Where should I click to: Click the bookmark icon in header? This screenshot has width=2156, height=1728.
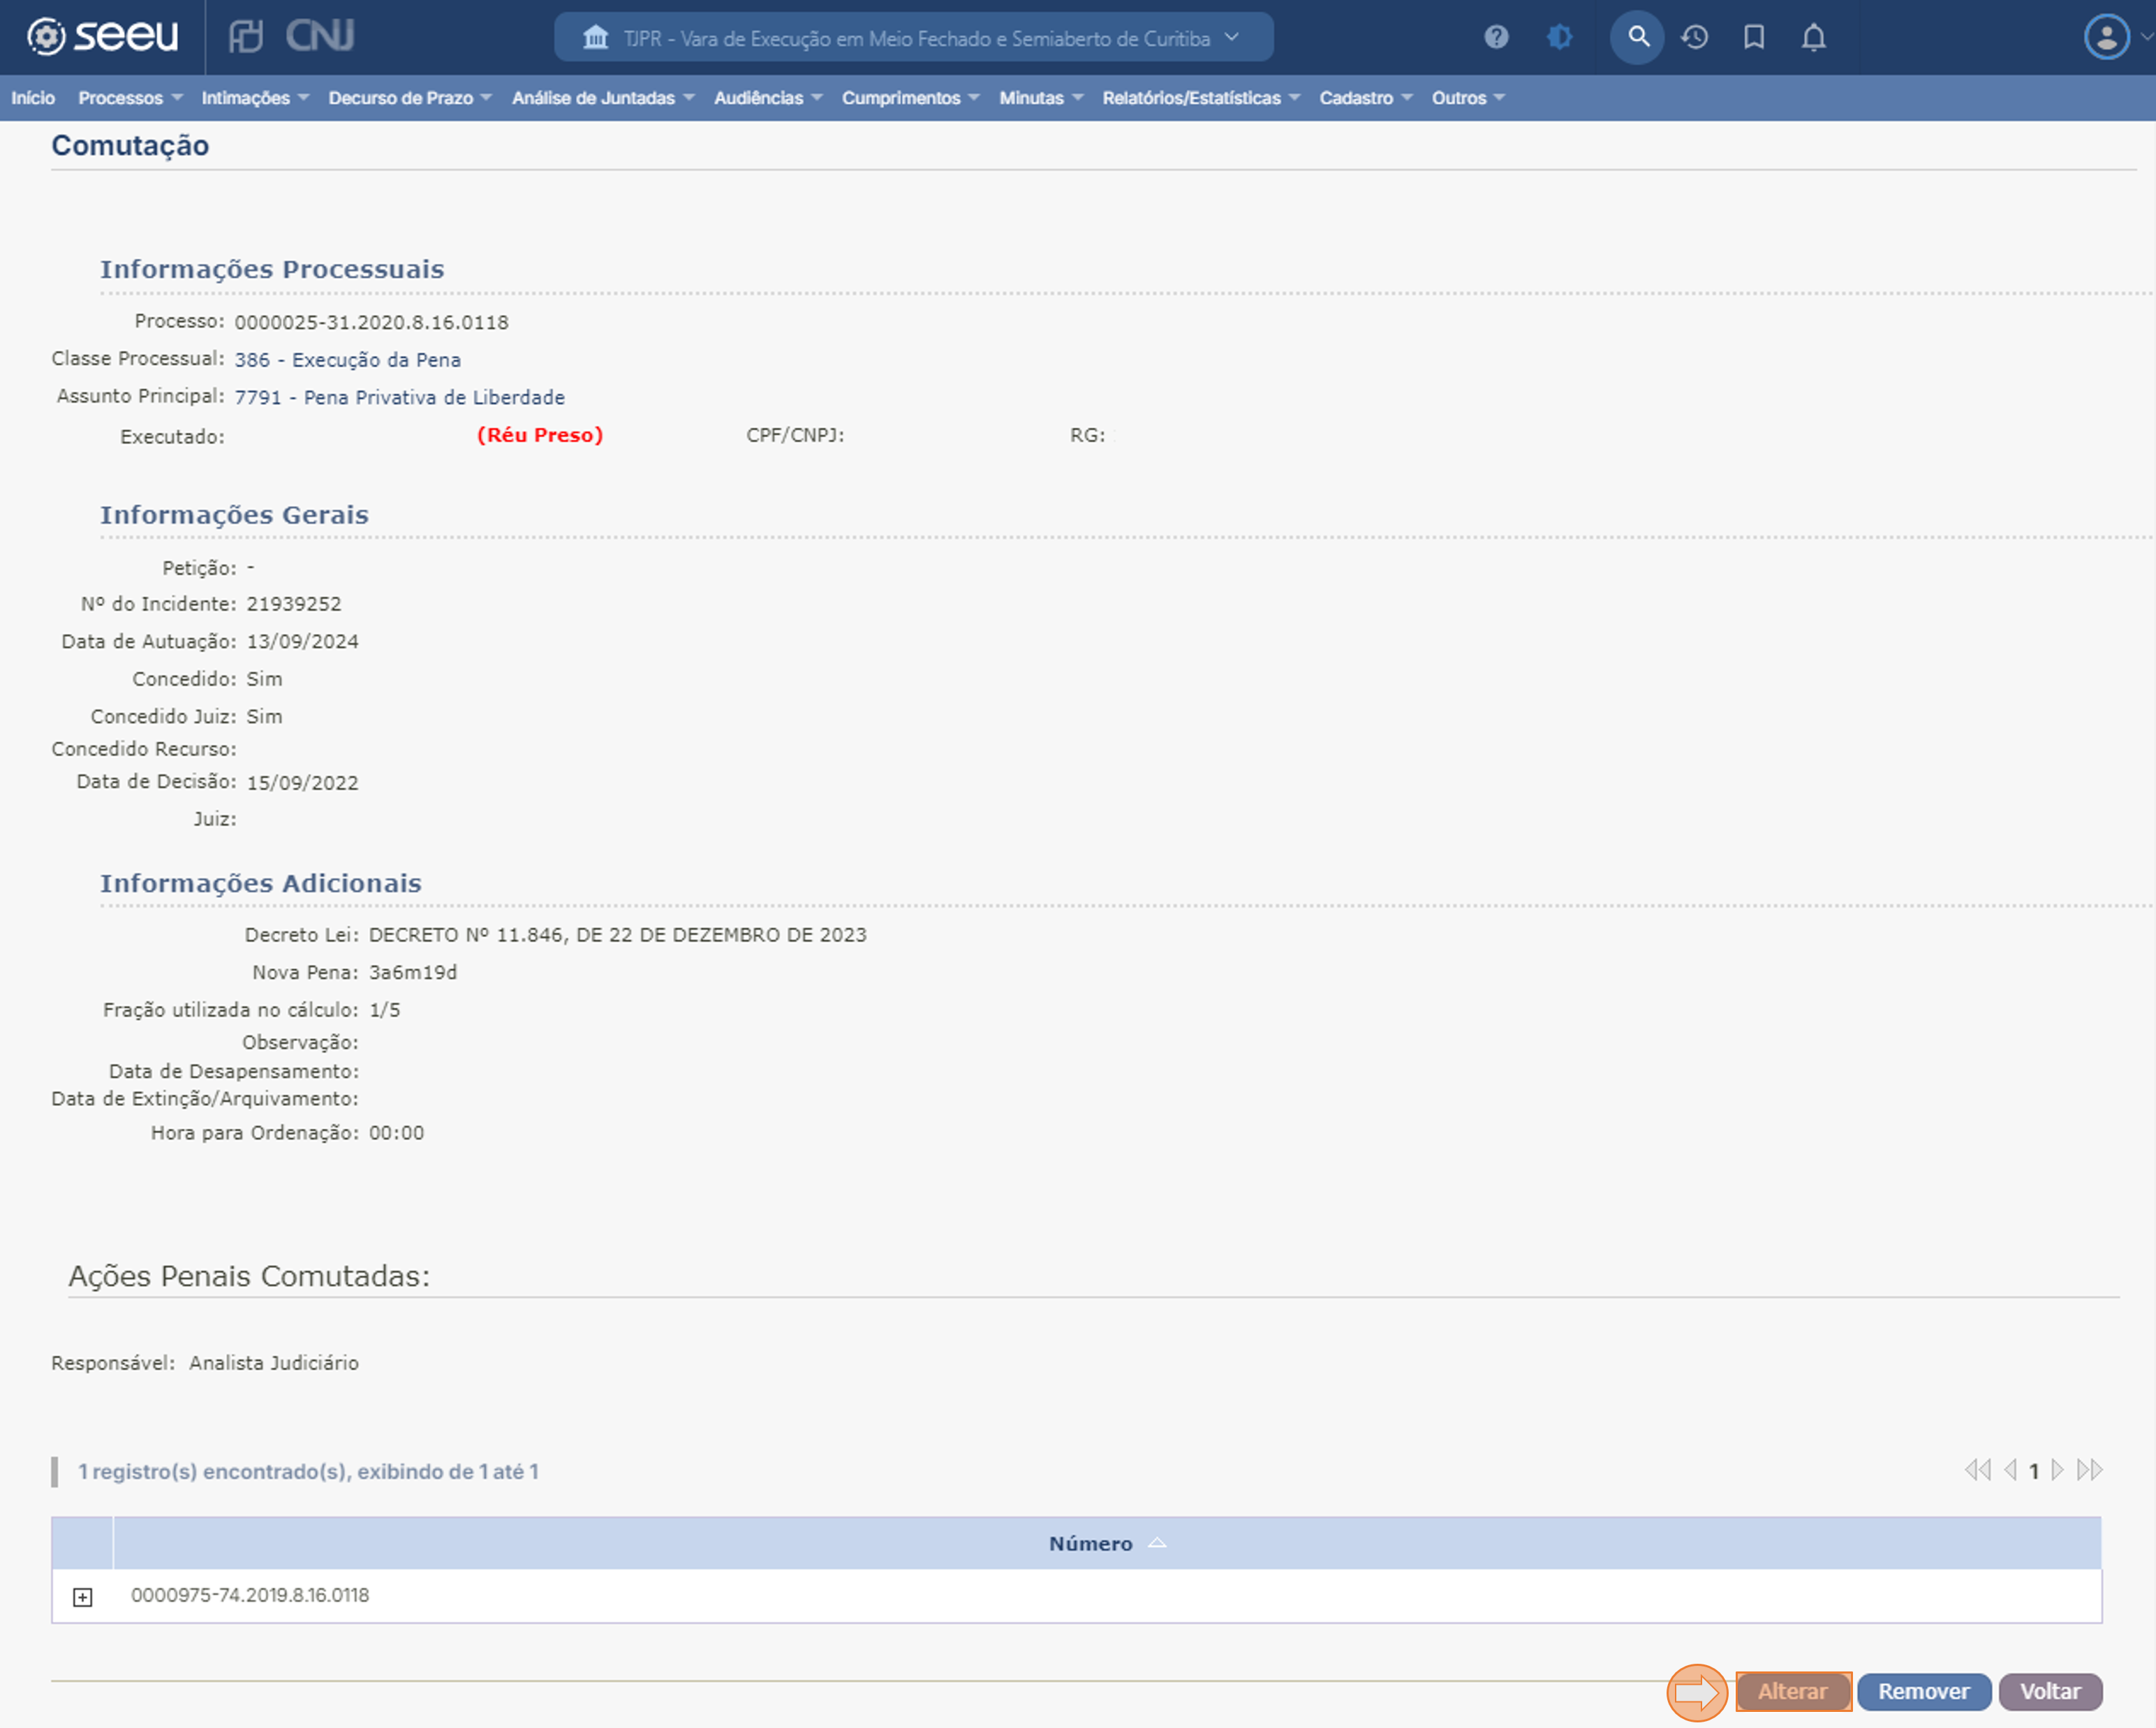coord(1754,37)
